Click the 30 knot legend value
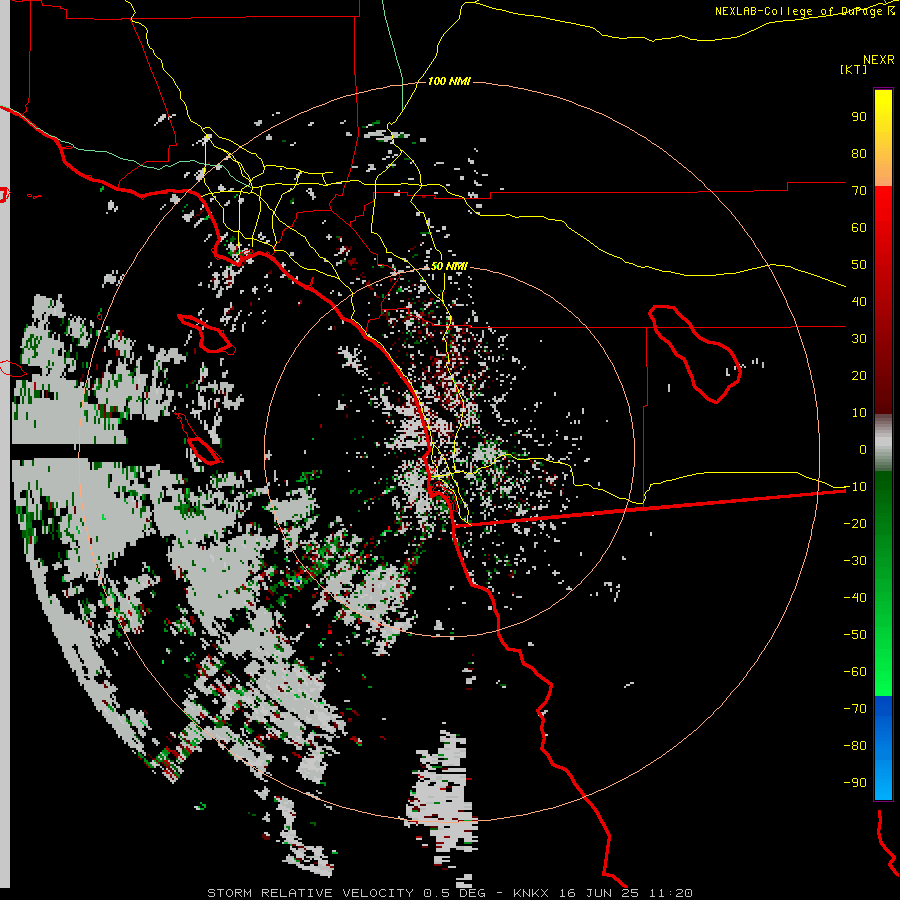The width and height of the screenshot is (900, 900). [x=859, y=339]
